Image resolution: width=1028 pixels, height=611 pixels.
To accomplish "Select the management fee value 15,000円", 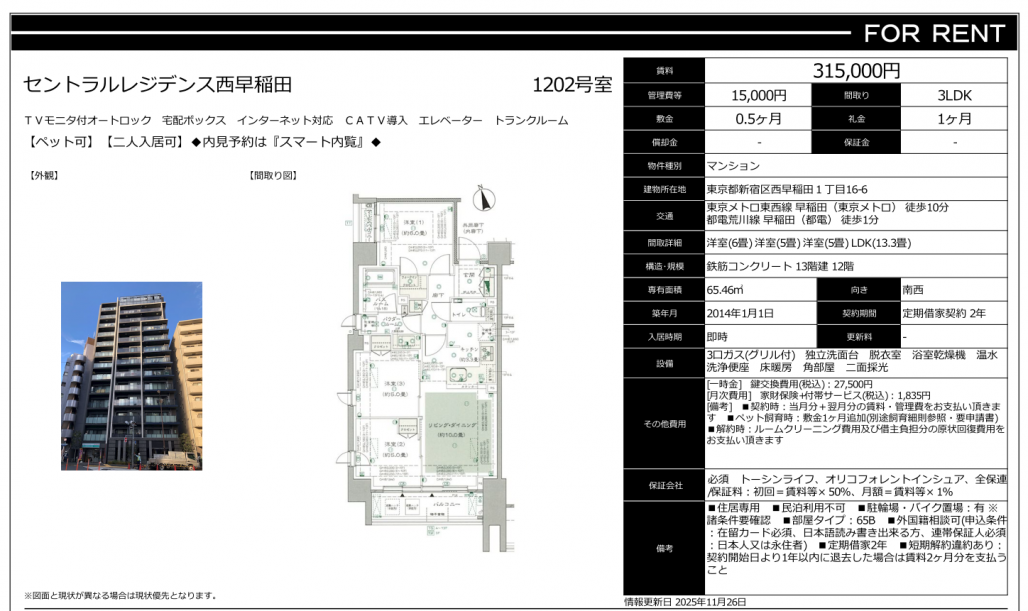I will click(x=759, y=96).
